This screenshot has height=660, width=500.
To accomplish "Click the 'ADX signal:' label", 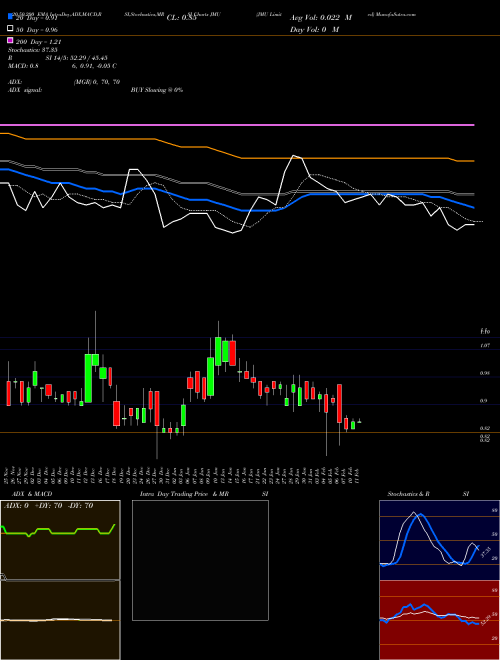I will (x=25, y=90).
